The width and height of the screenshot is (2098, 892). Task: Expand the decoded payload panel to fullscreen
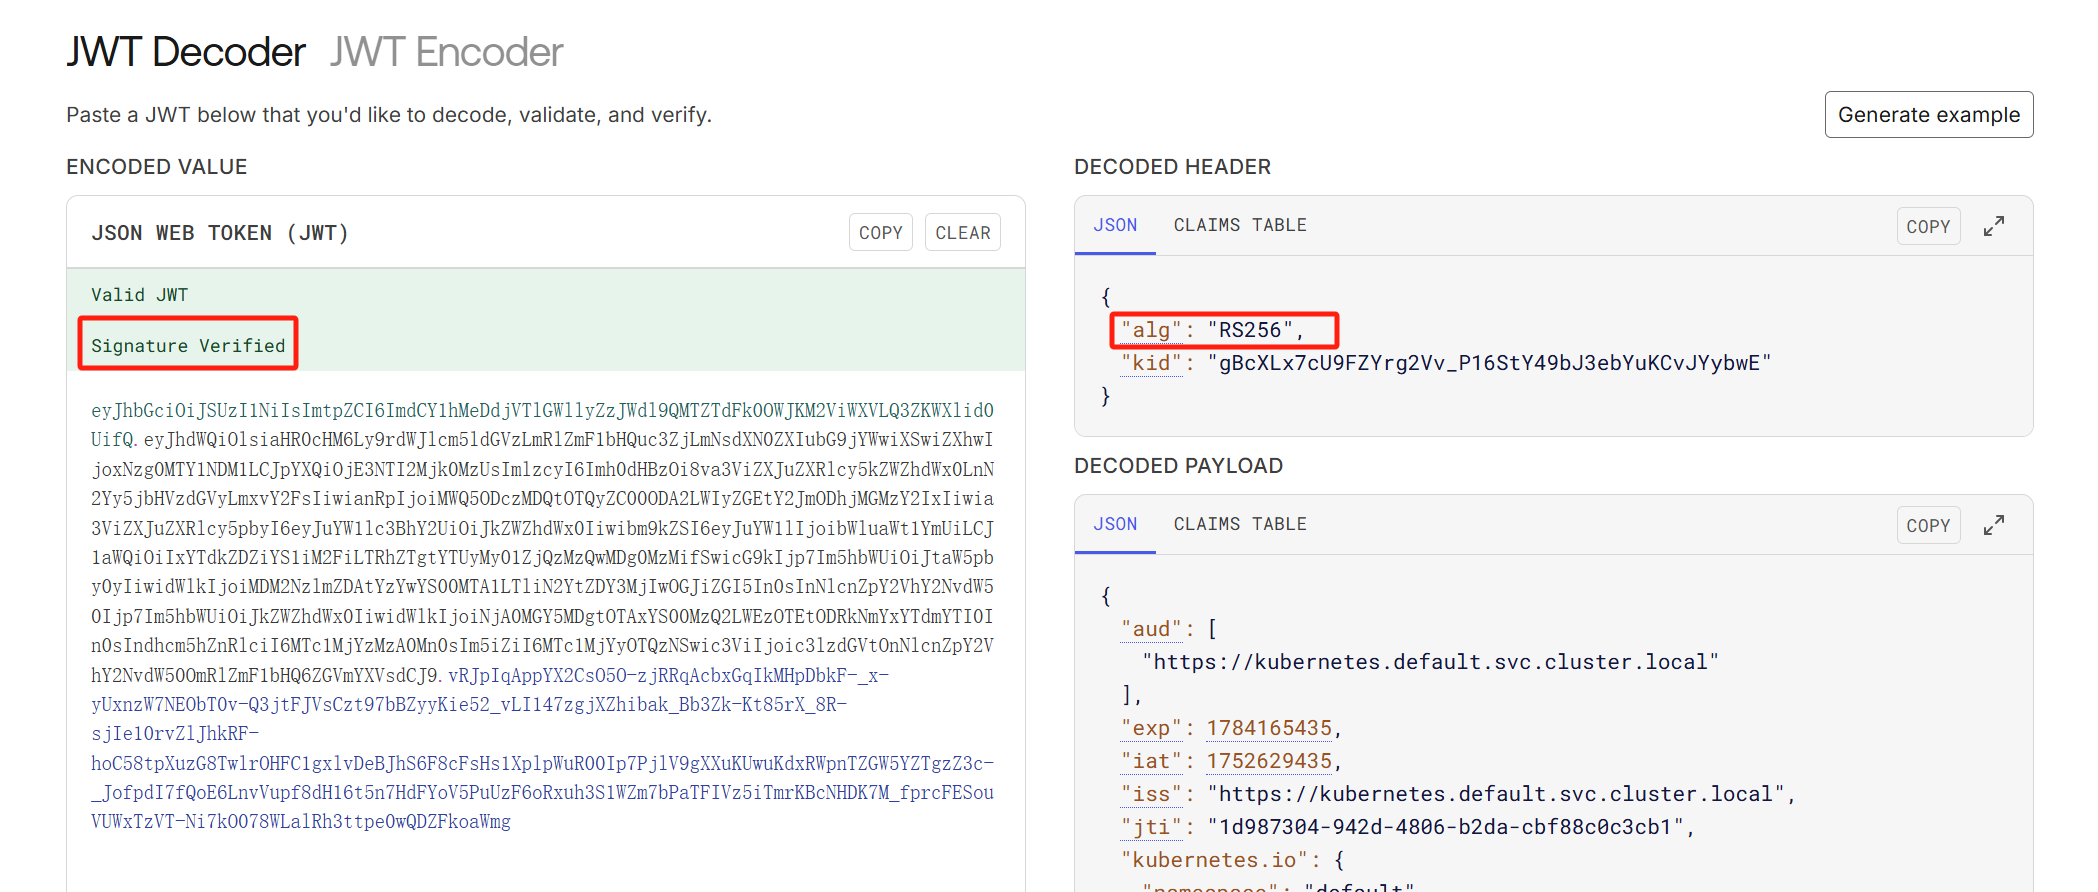1993,526
